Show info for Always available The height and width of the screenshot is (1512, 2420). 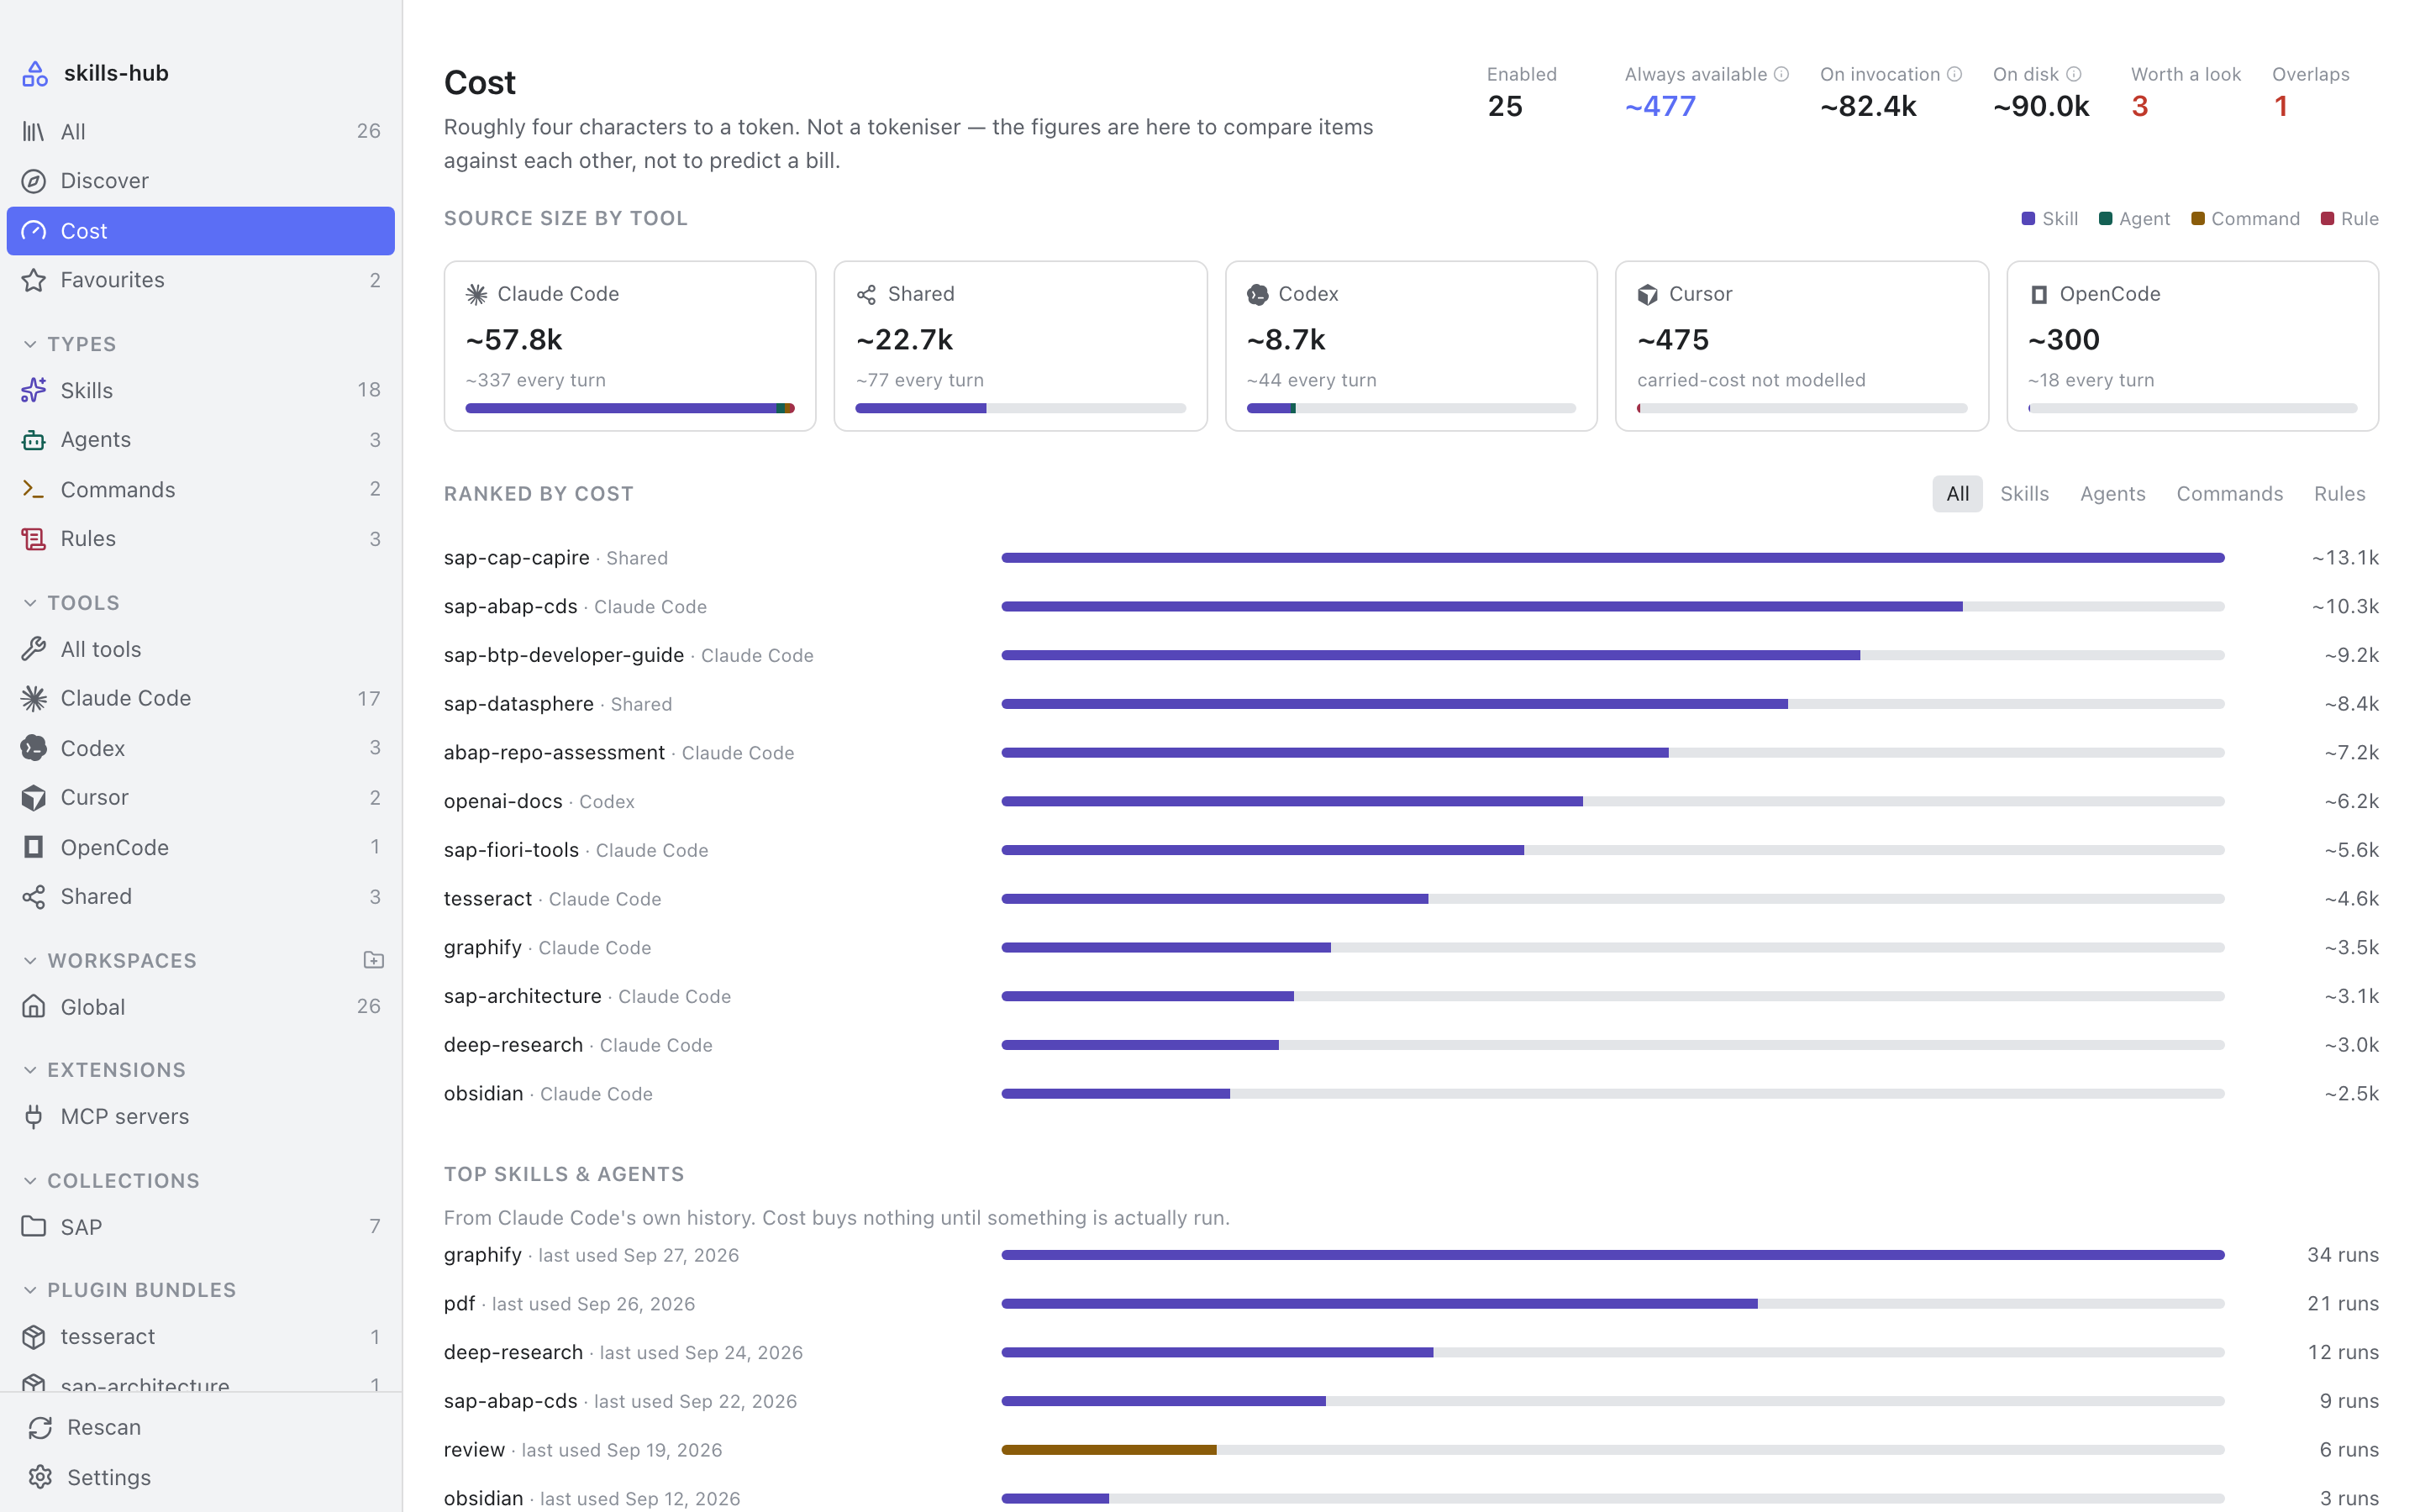tap(1781, 74)
